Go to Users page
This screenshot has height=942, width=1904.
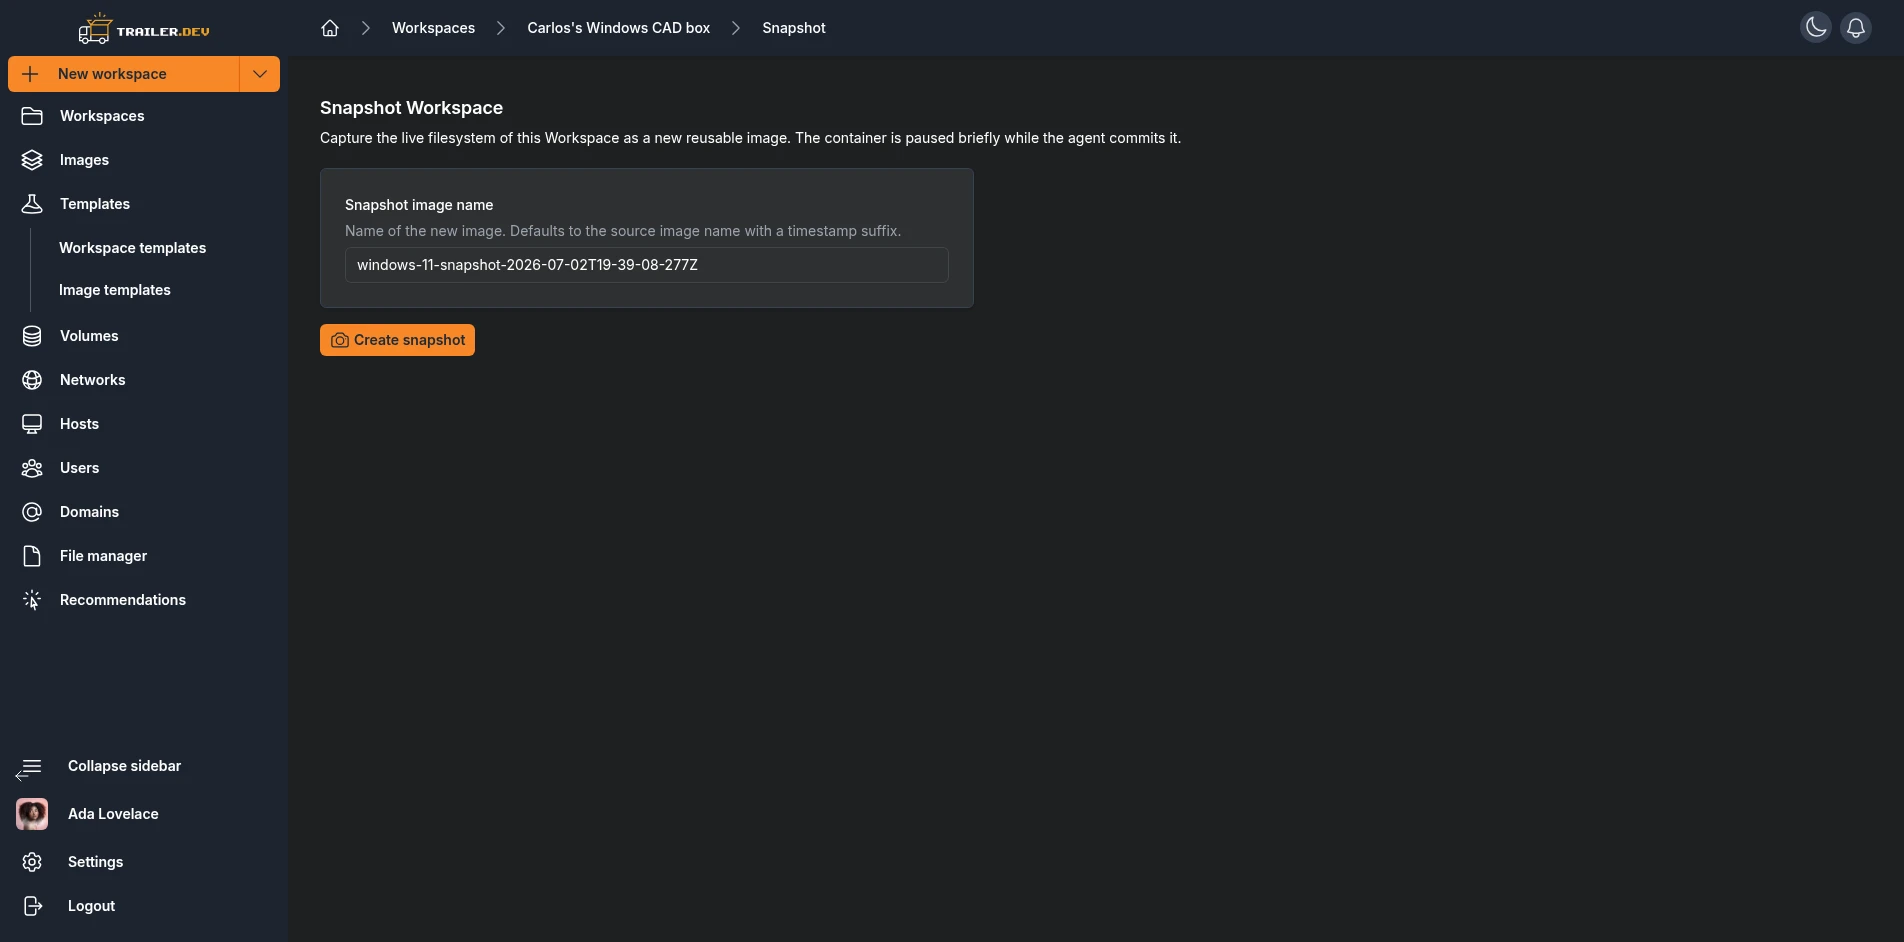tap(79, 468)
